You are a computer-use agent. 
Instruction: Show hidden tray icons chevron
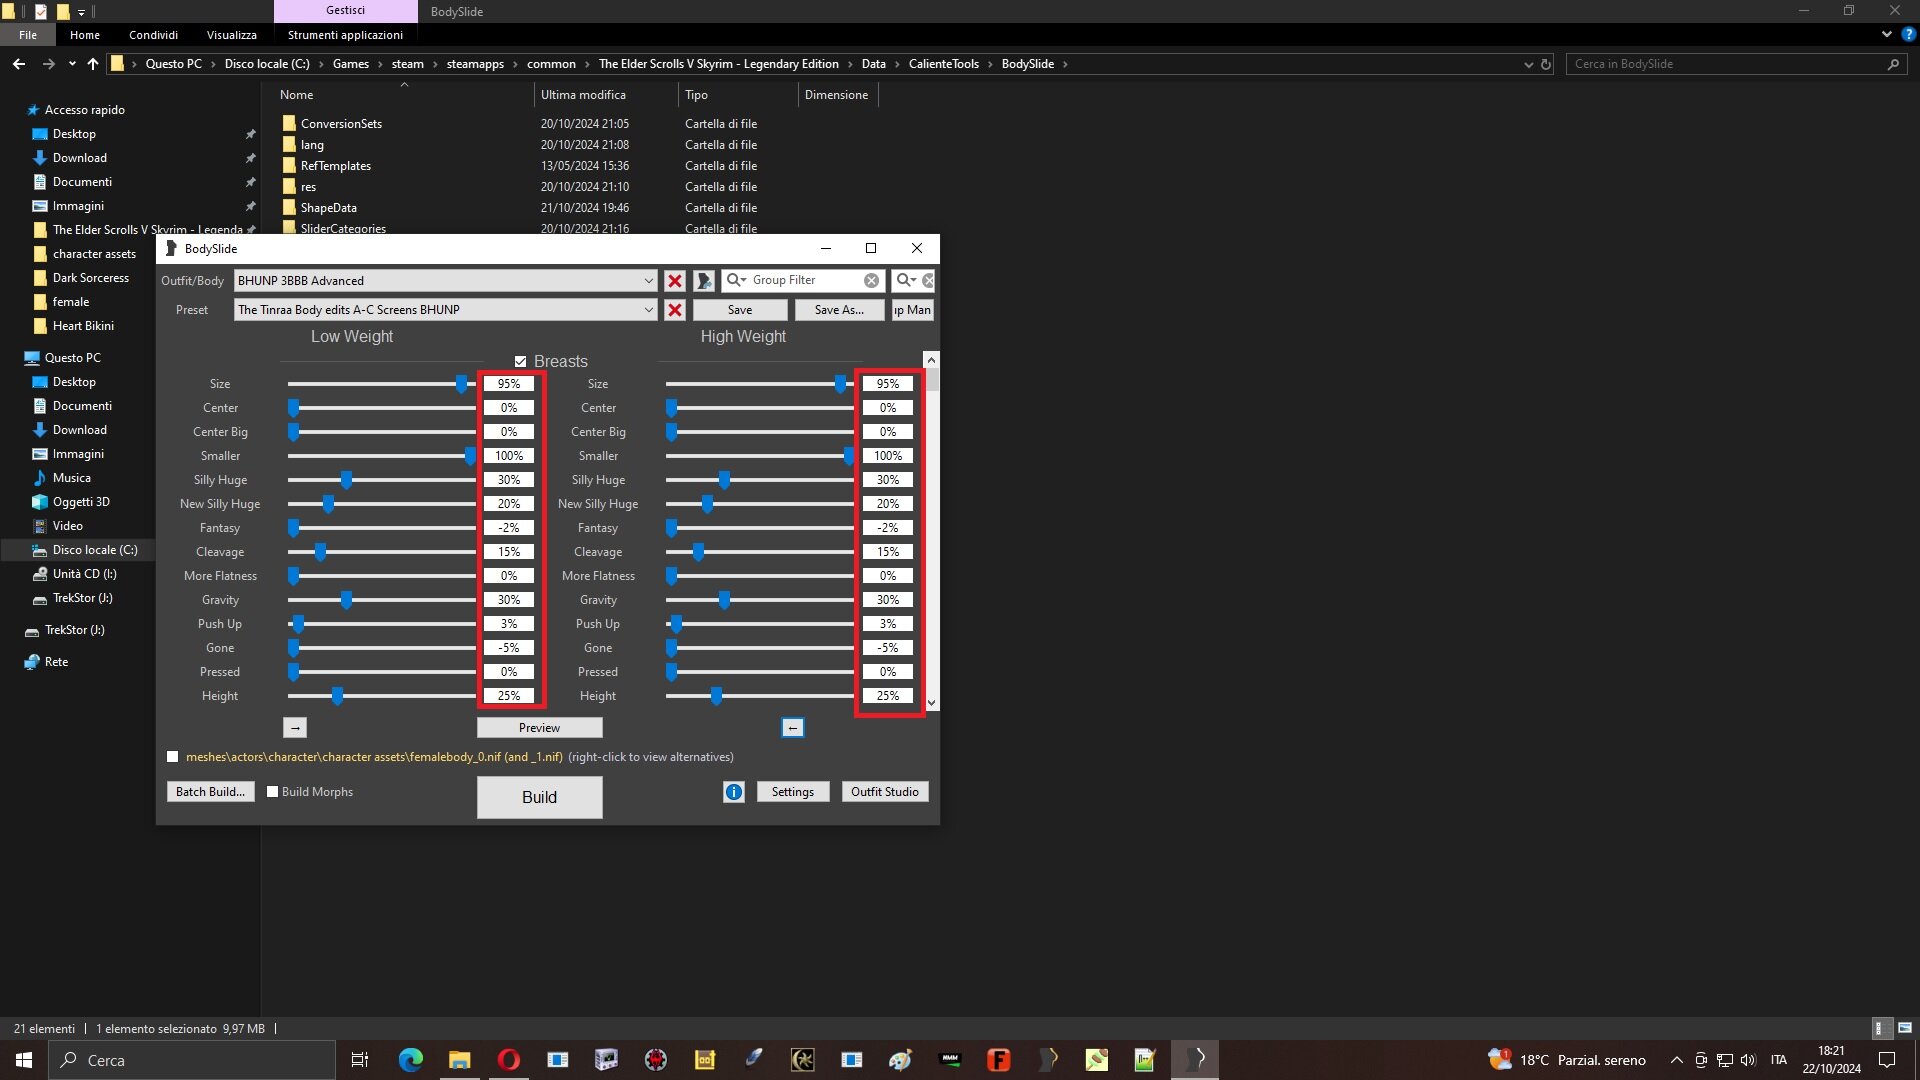(1677, 1060)
